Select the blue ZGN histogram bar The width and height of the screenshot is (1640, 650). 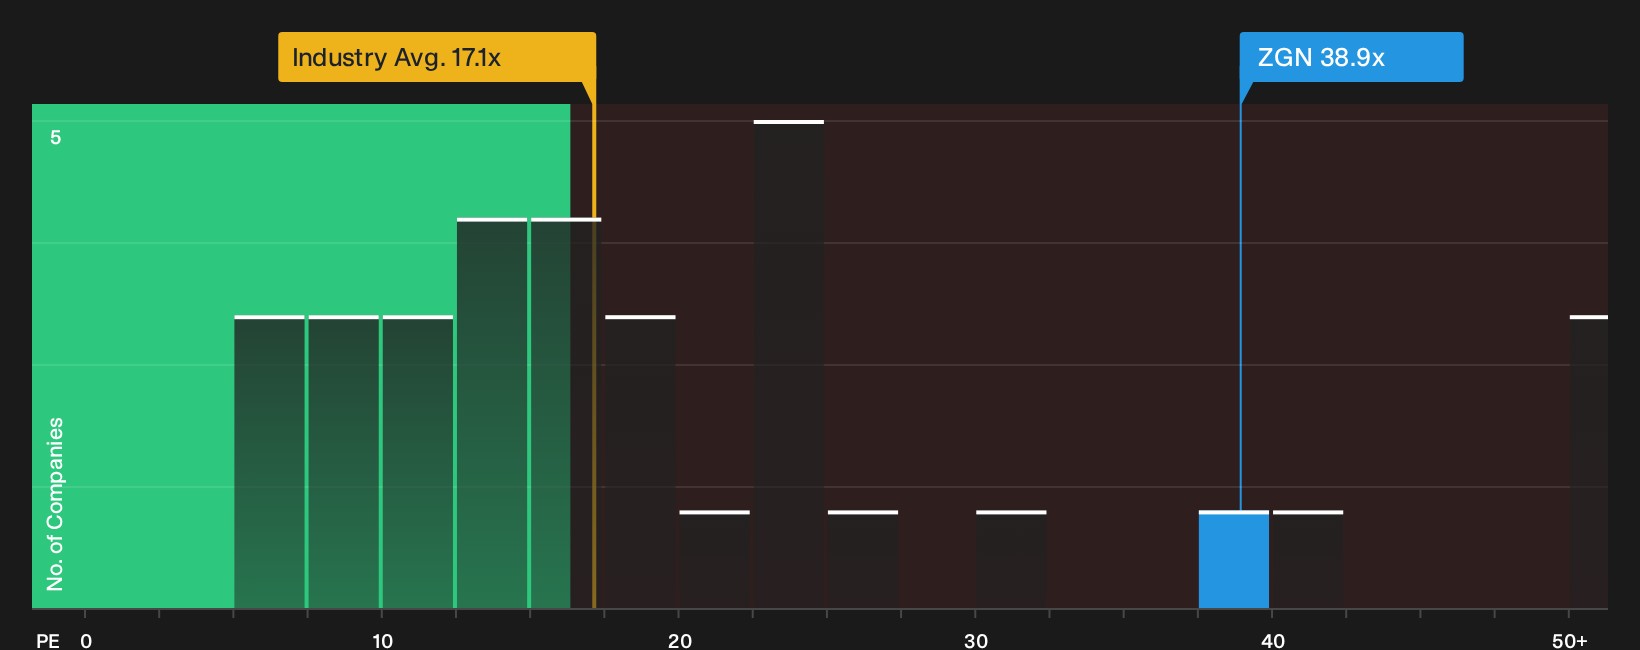(x=1234, y=560)
